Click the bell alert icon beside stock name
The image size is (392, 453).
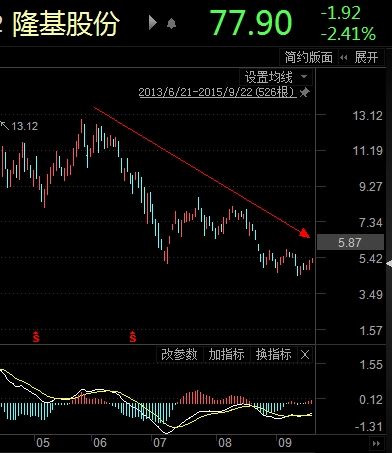click(x=171, y=24)
